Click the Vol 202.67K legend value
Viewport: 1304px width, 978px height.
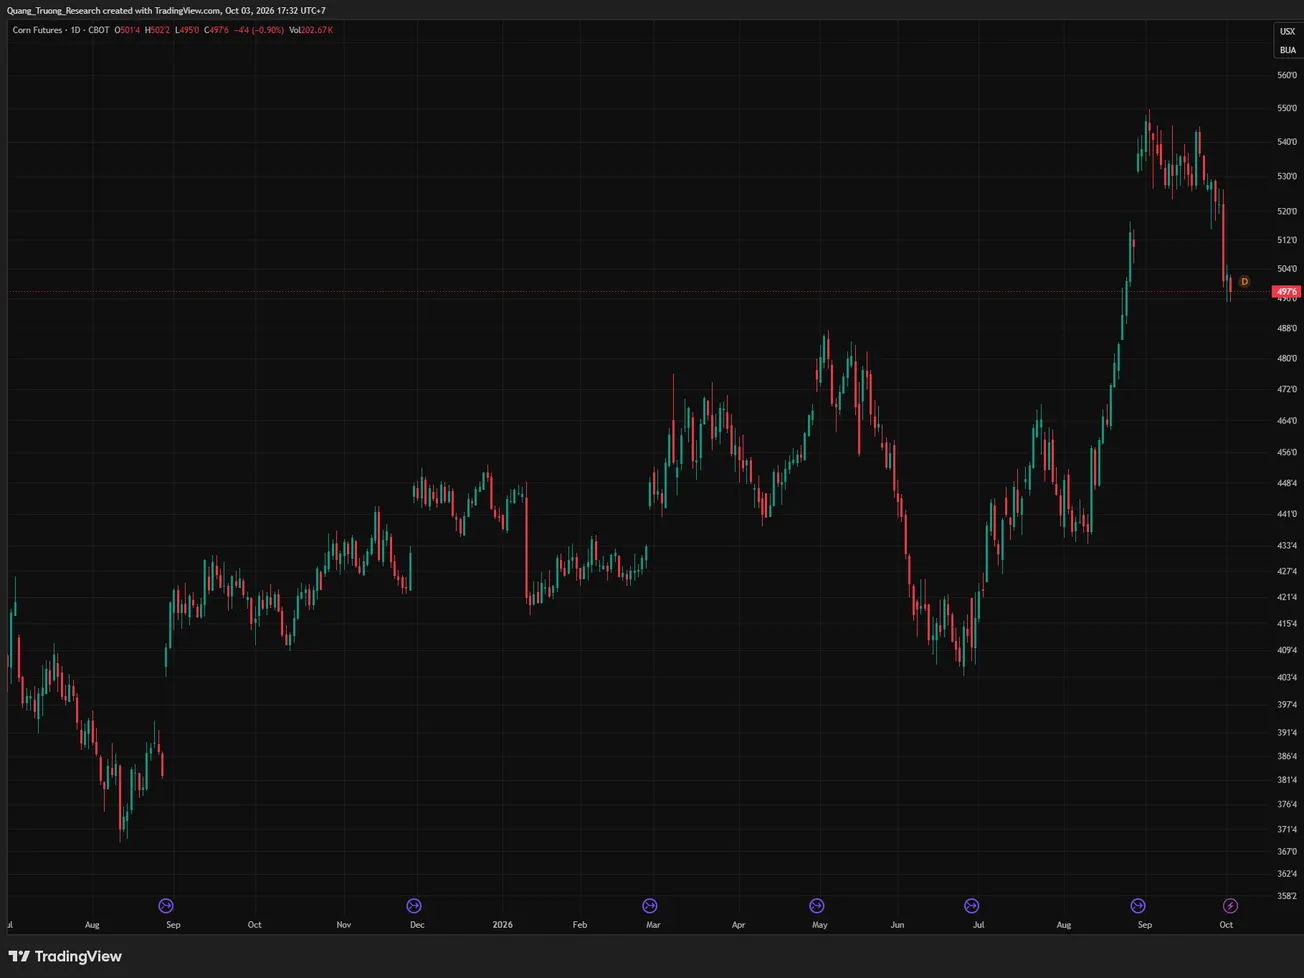tap(311, 30)
